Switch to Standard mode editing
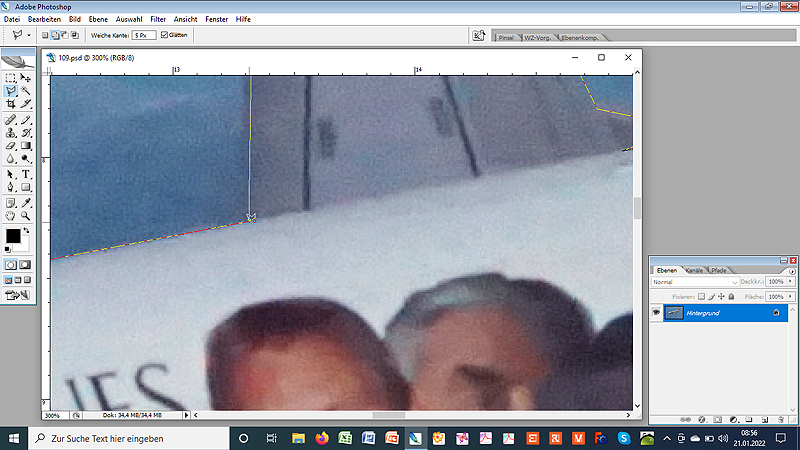 click(x=11, y=265)
